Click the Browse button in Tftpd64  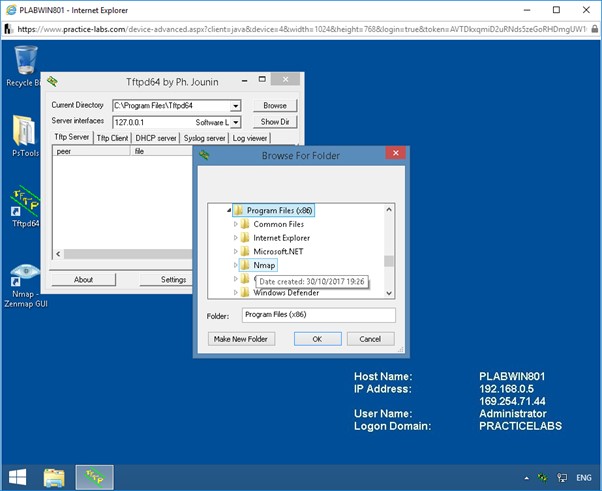(x=275, y=106)
